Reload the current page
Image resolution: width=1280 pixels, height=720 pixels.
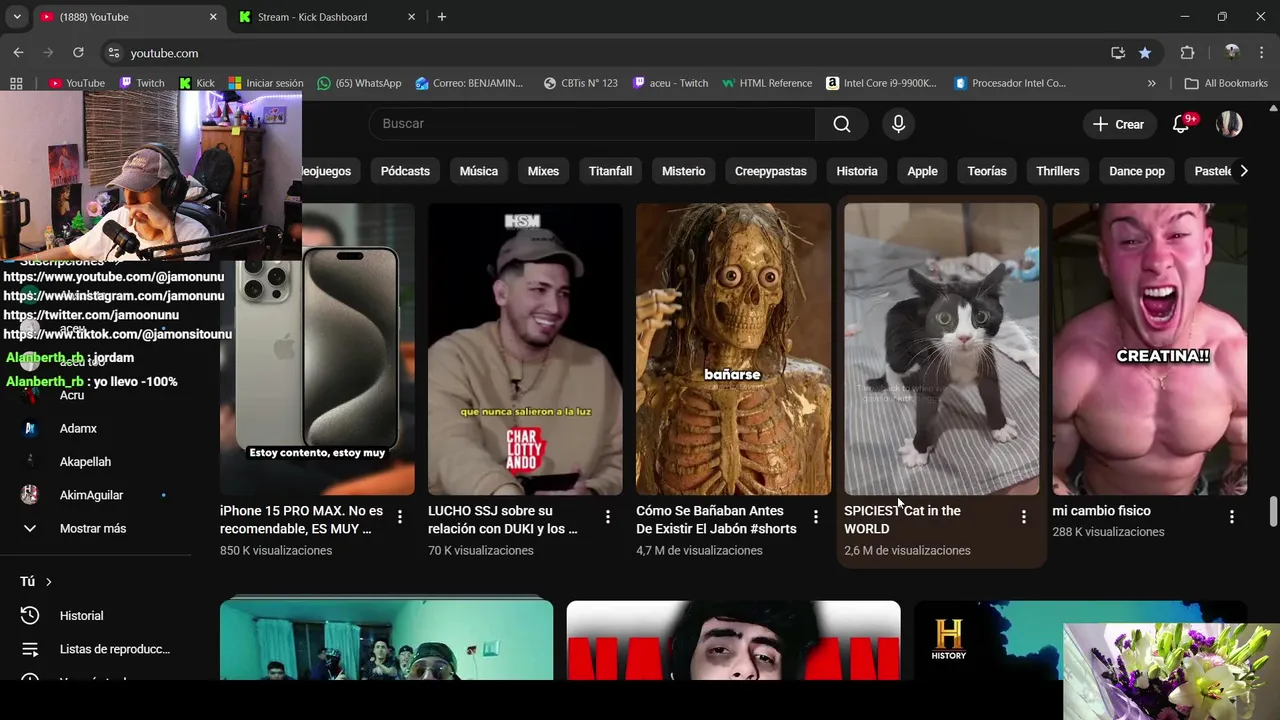click(x=78, y=53)
